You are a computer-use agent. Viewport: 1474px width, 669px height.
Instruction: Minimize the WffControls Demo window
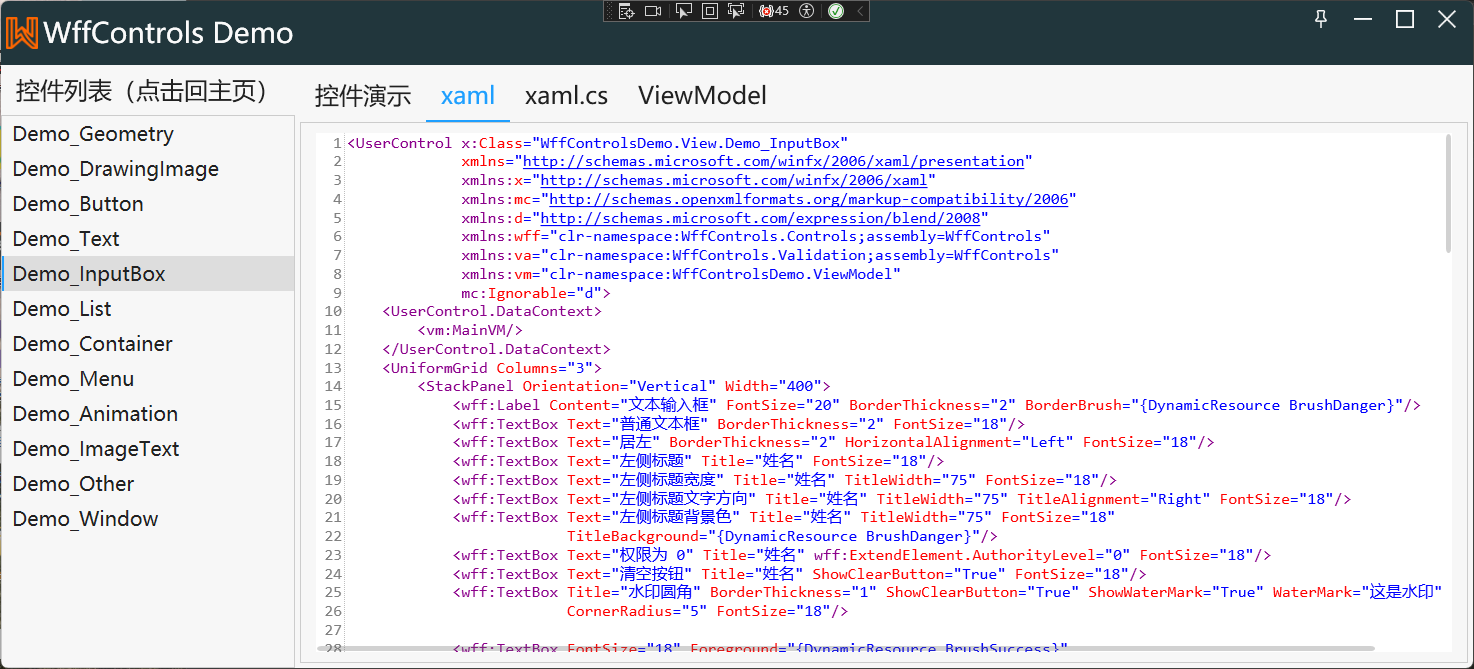(1363, 19)
